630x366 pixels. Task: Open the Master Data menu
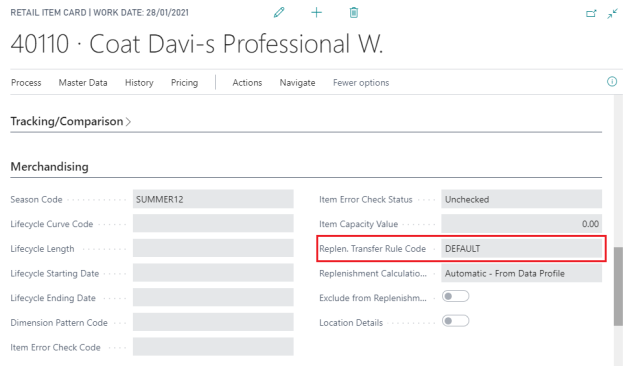83,82
